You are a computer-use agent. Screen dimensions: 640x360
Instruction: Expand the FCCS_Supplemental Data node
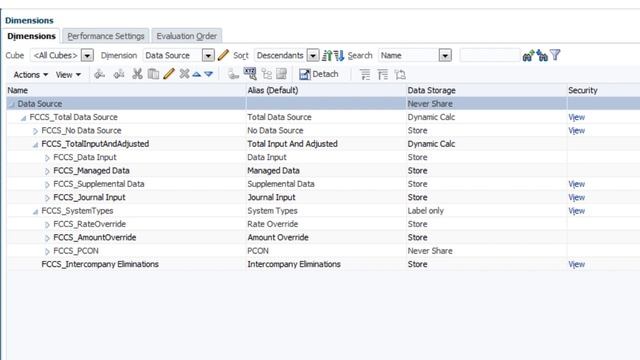click(x=47, y=184)
